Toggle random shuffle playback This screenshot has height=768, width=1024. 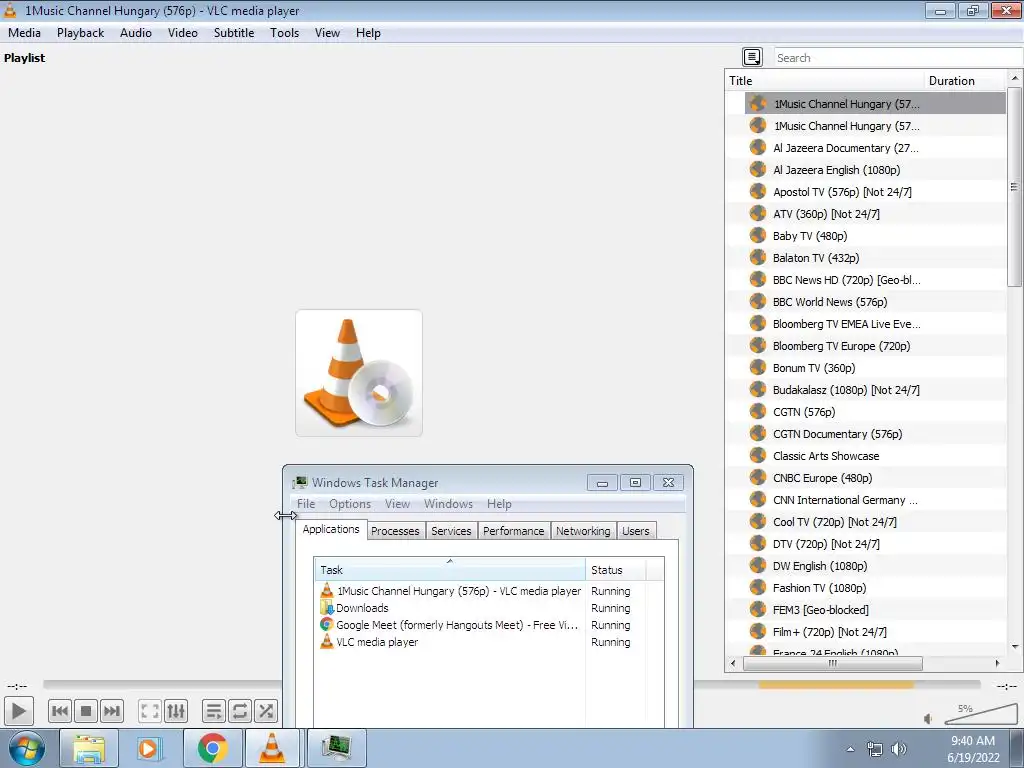[266, 711]
